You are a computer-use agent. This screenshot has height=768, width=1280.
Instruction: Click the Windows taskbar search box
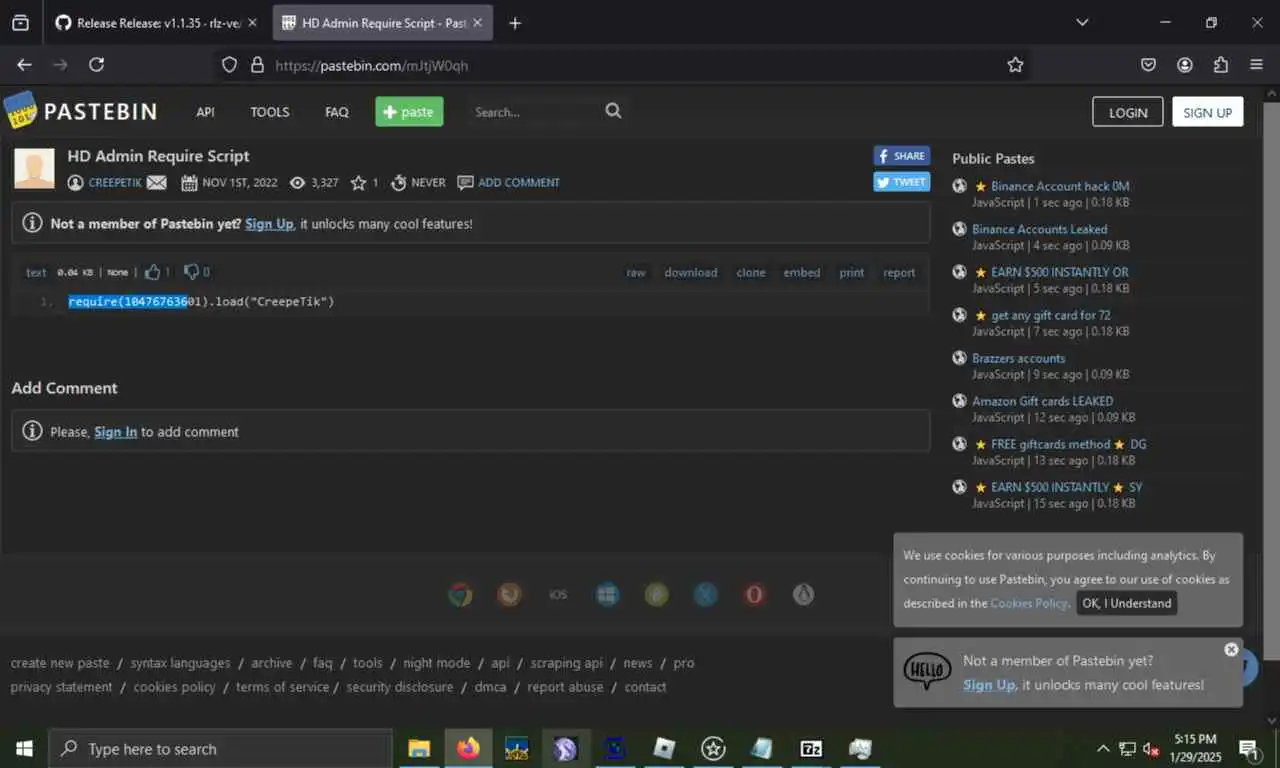coord(220,748)
